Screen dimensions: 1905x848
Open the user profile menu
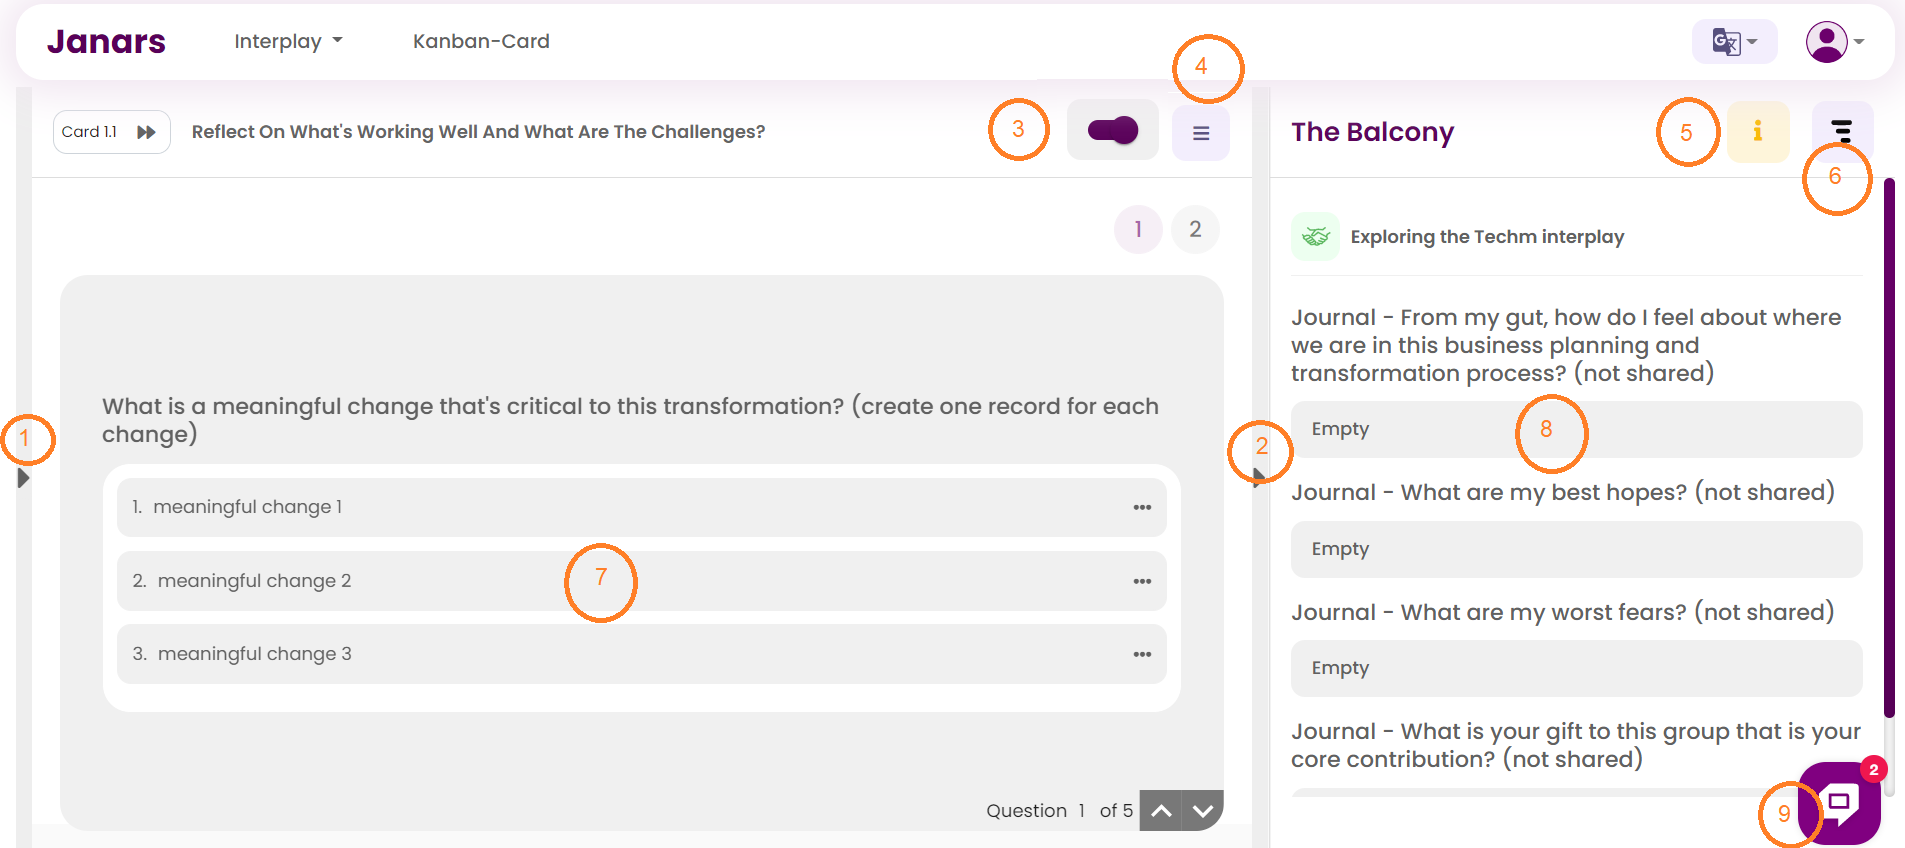pyautogui.click(x=1835, y=42)
